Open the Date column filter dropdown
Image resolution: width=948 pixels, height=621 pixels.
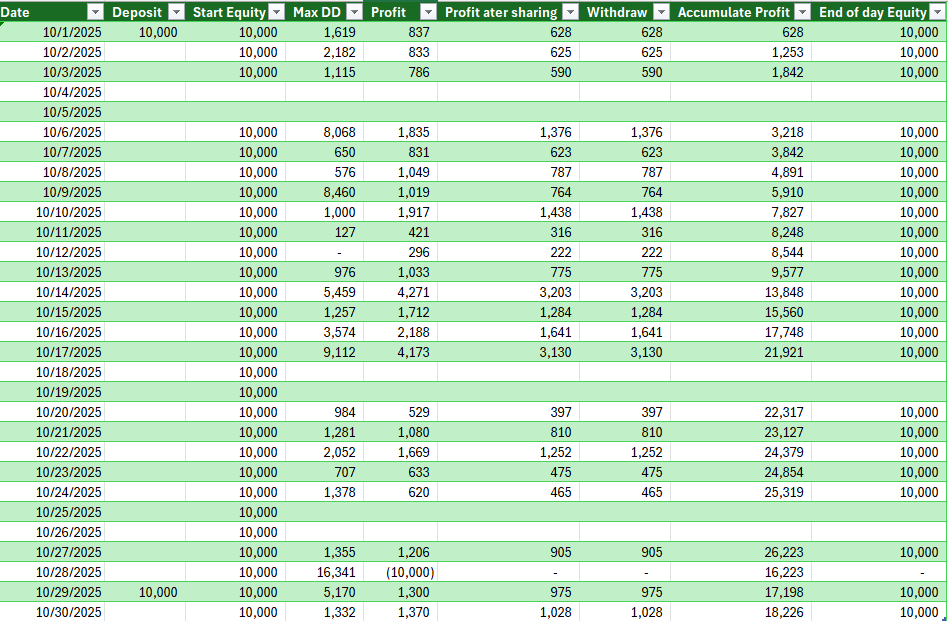point(95,12)
